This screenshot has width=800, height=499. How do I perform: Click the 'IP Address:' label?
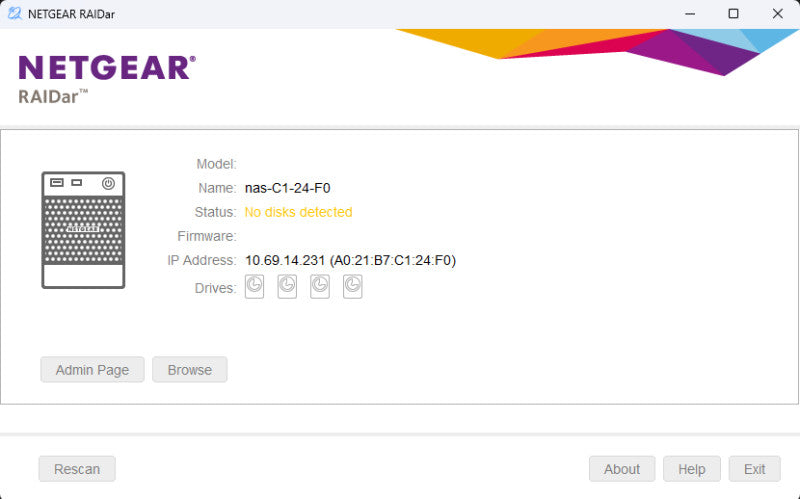pos(202,260)
